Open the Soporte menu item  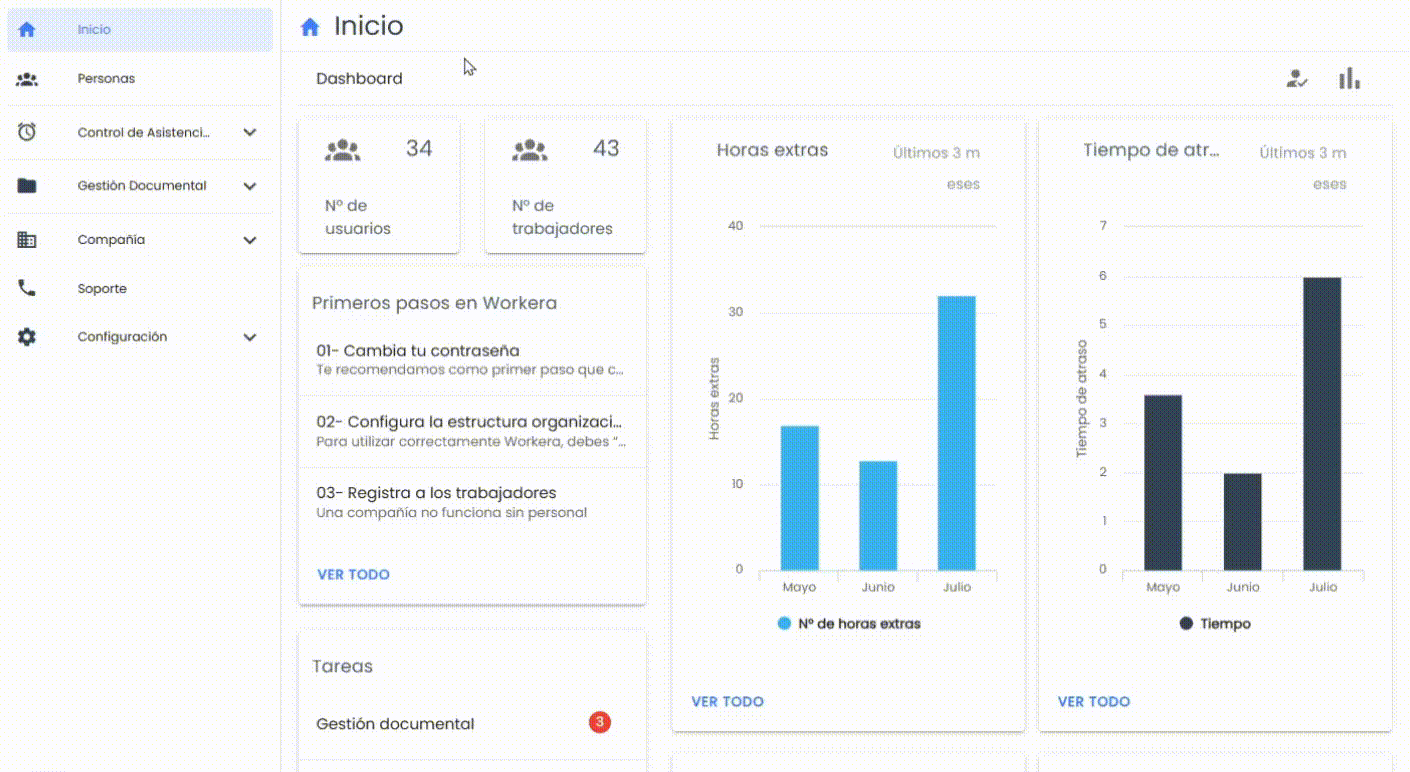coord(140,289)
